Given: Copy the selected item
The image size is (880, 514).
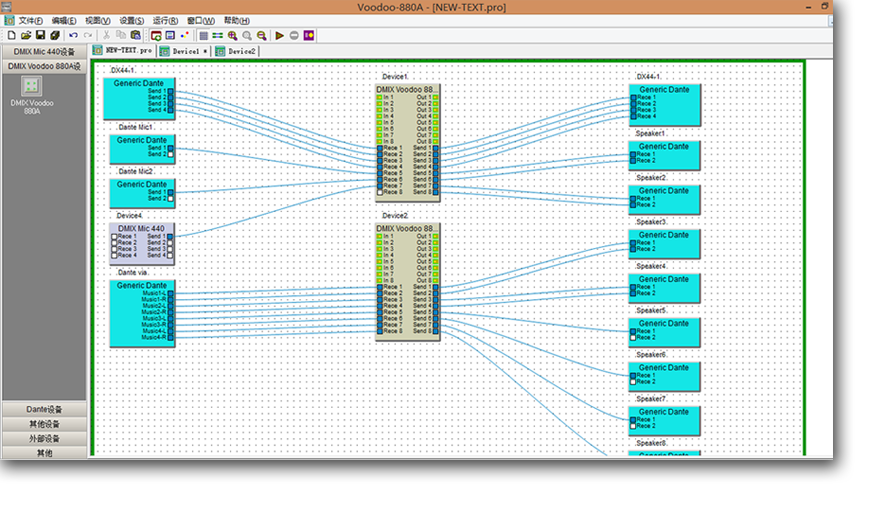Looking at the screenshot, I should coord(121,35).
